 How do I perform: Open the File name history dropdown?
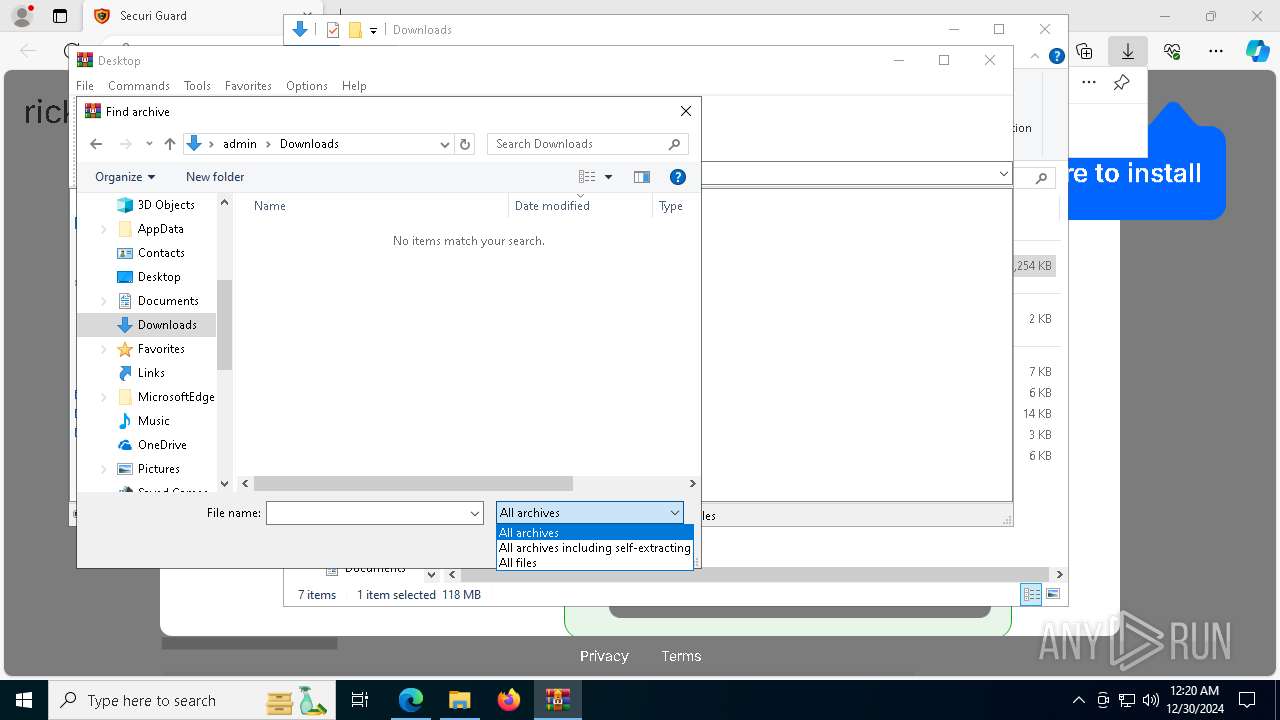pos(475,513)
